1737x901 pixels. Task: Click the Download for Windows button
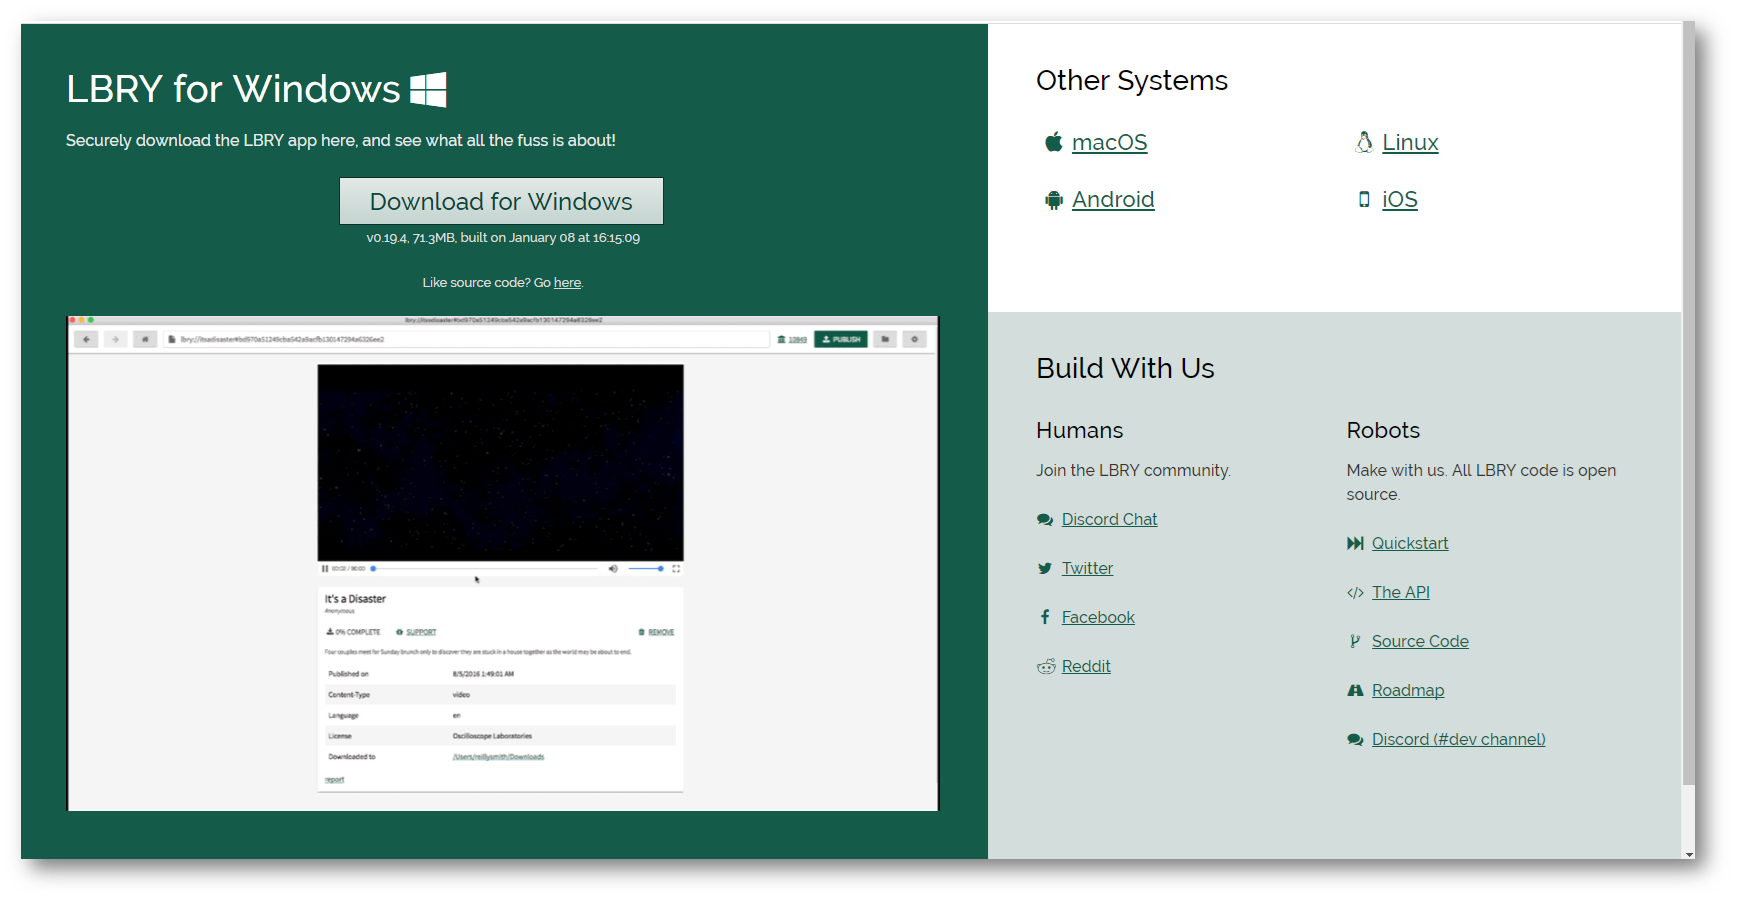(x=501, y=201)
